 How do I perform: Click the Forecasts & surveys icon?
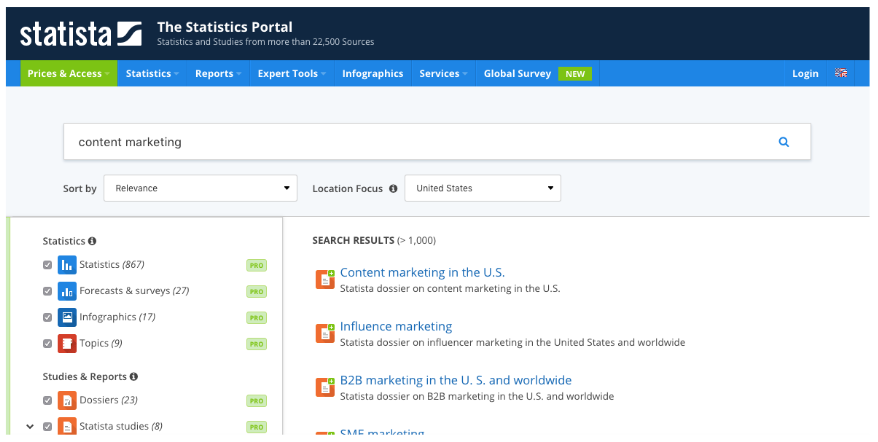point(67,291)
